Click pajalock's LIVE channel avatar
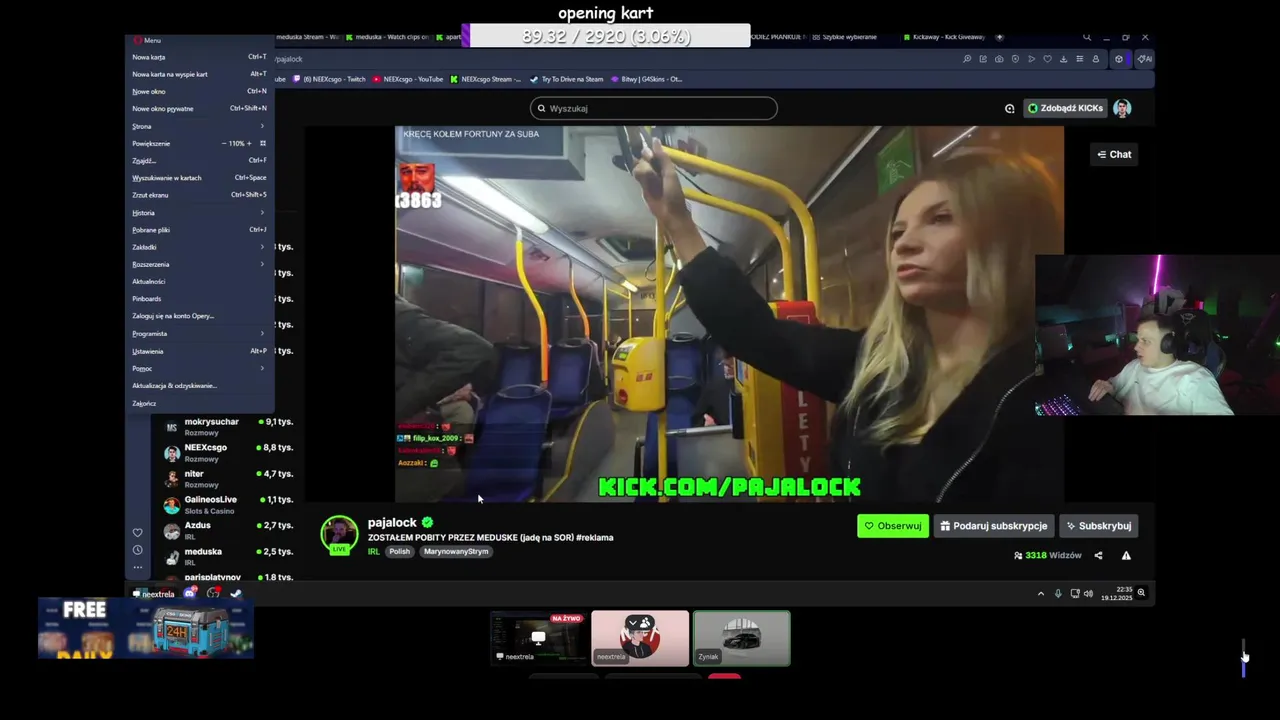Viewport: 1280px width, 720px height. pyautogui.click(x=339, y=534)
